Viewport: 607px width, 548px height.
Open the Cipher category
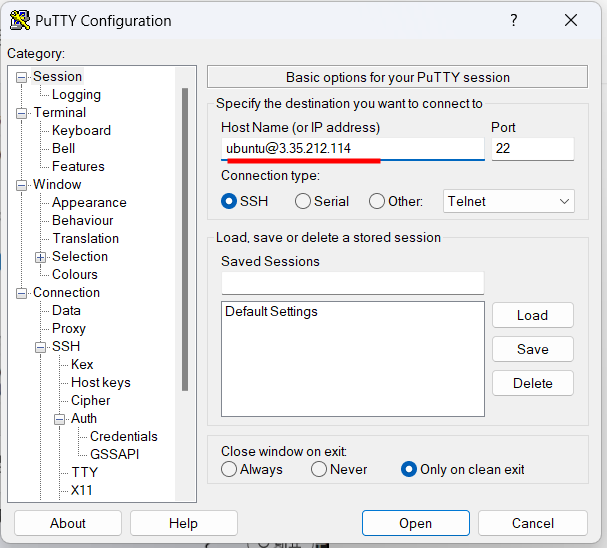(91, 401)
